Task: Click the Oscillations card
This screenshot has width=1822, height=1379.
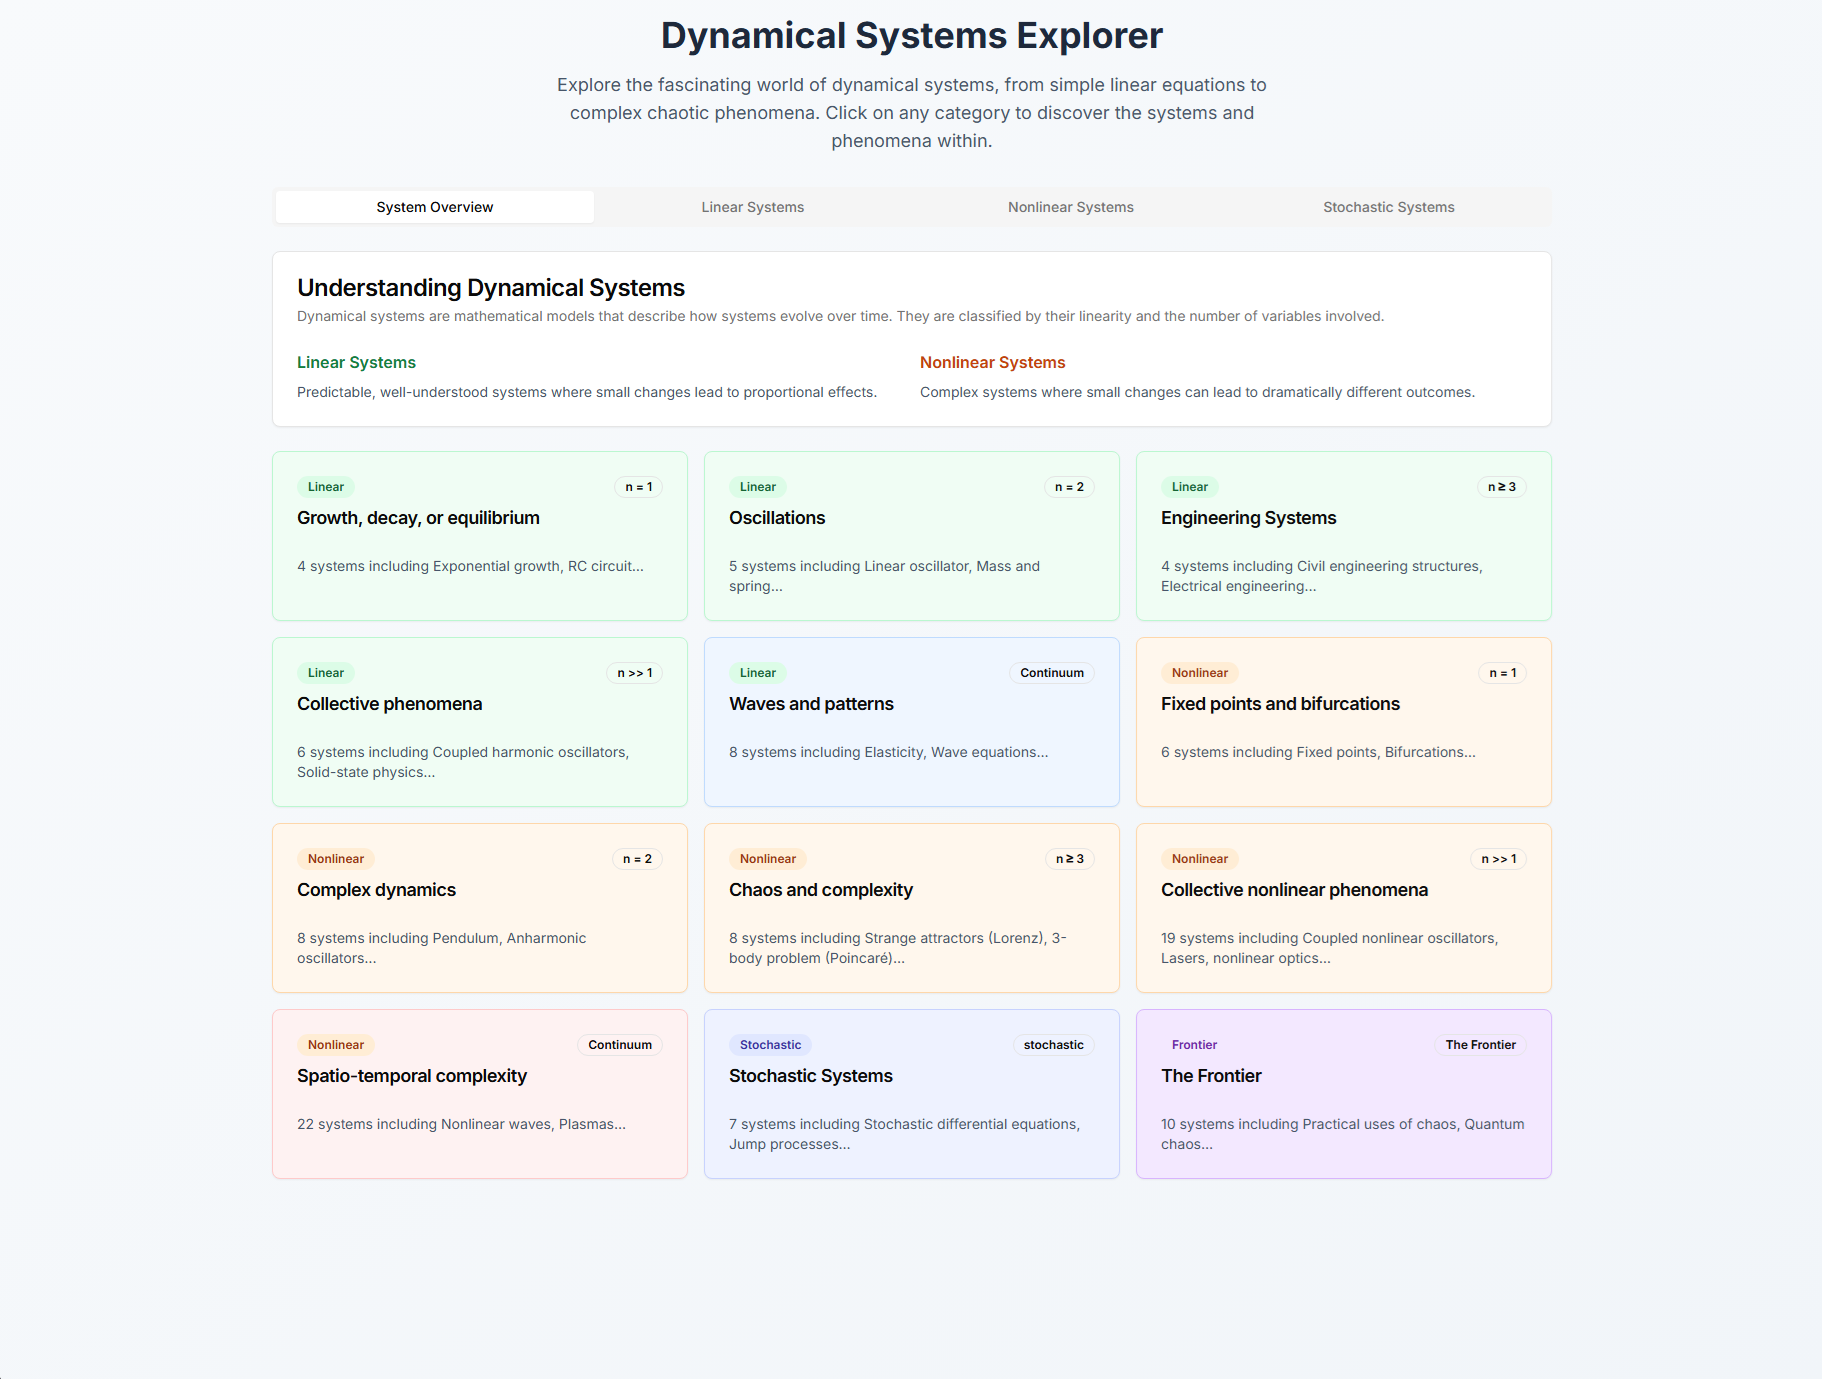Action: click(911, 536)
